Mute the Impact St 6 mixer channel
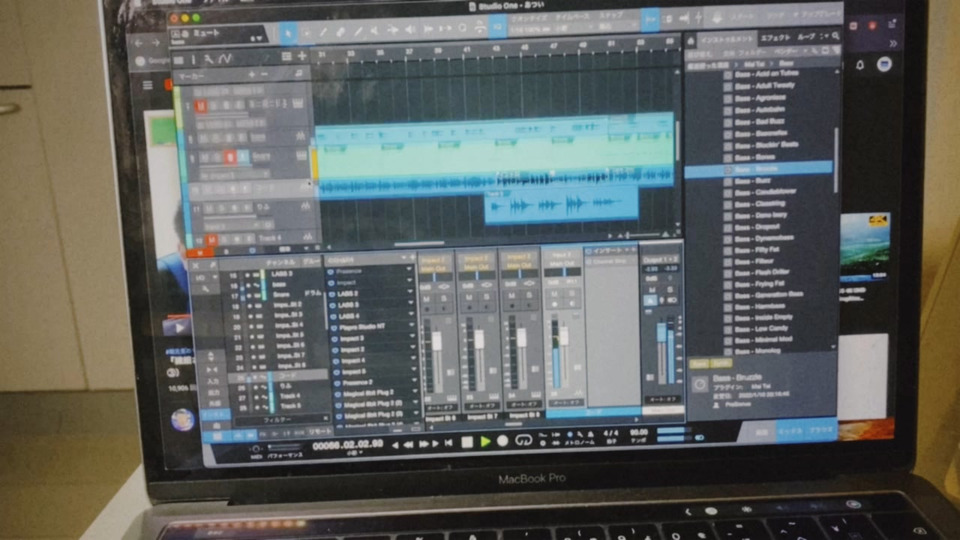960x540 pixels. [427, 298]
